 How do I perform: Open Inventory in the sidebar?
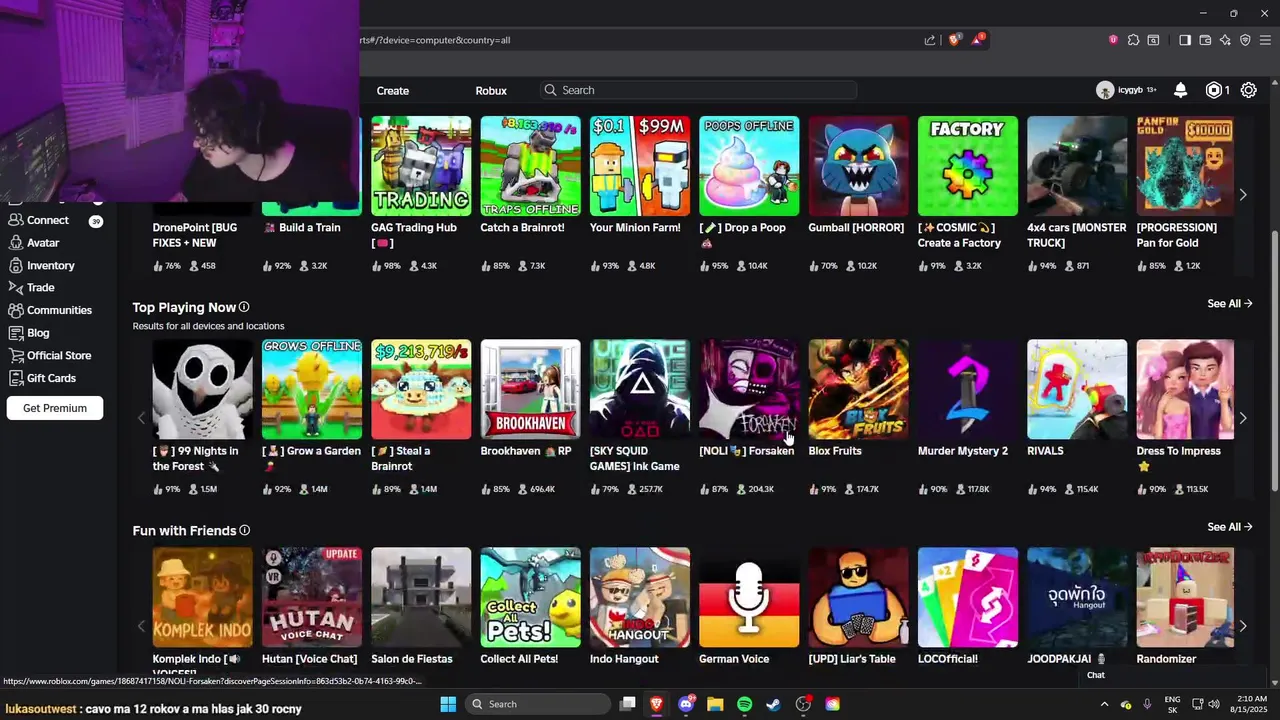tap(50, 265)
